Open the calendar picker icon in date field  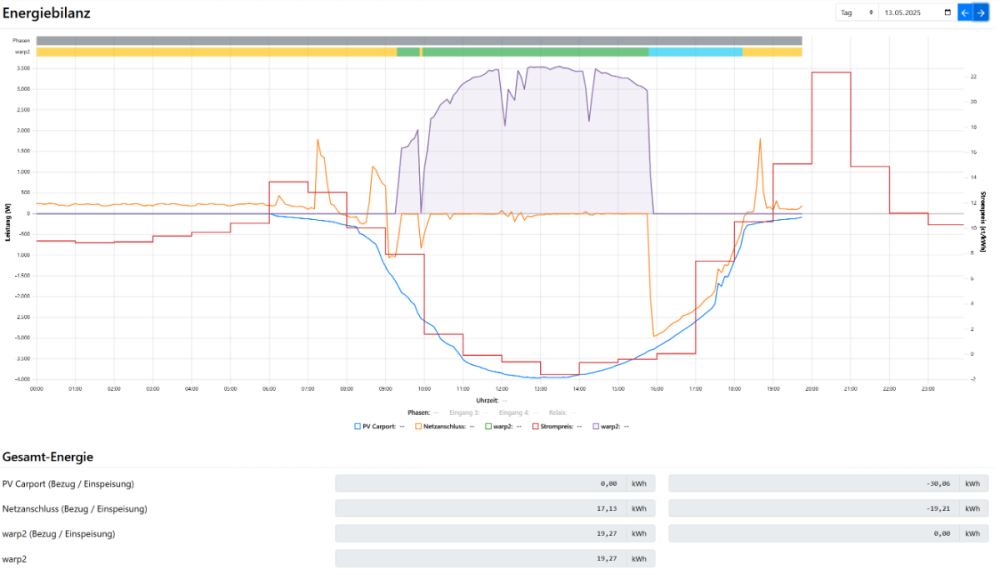pos(947,12)
